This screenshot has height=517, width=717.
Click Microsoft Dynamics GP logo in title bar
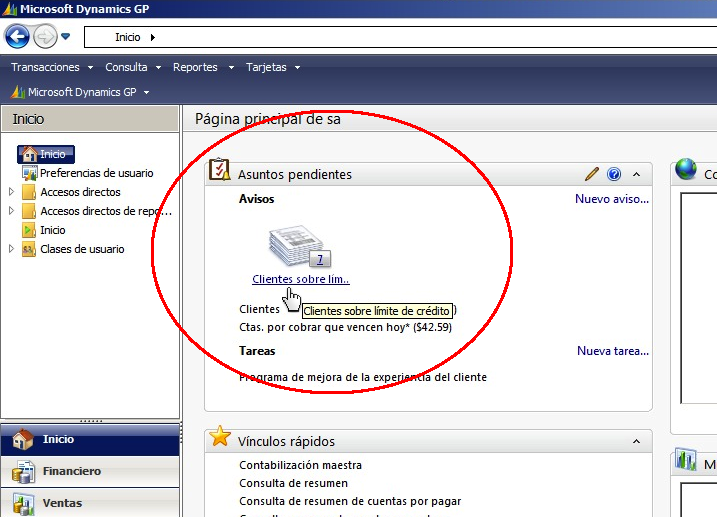[10, 9]
